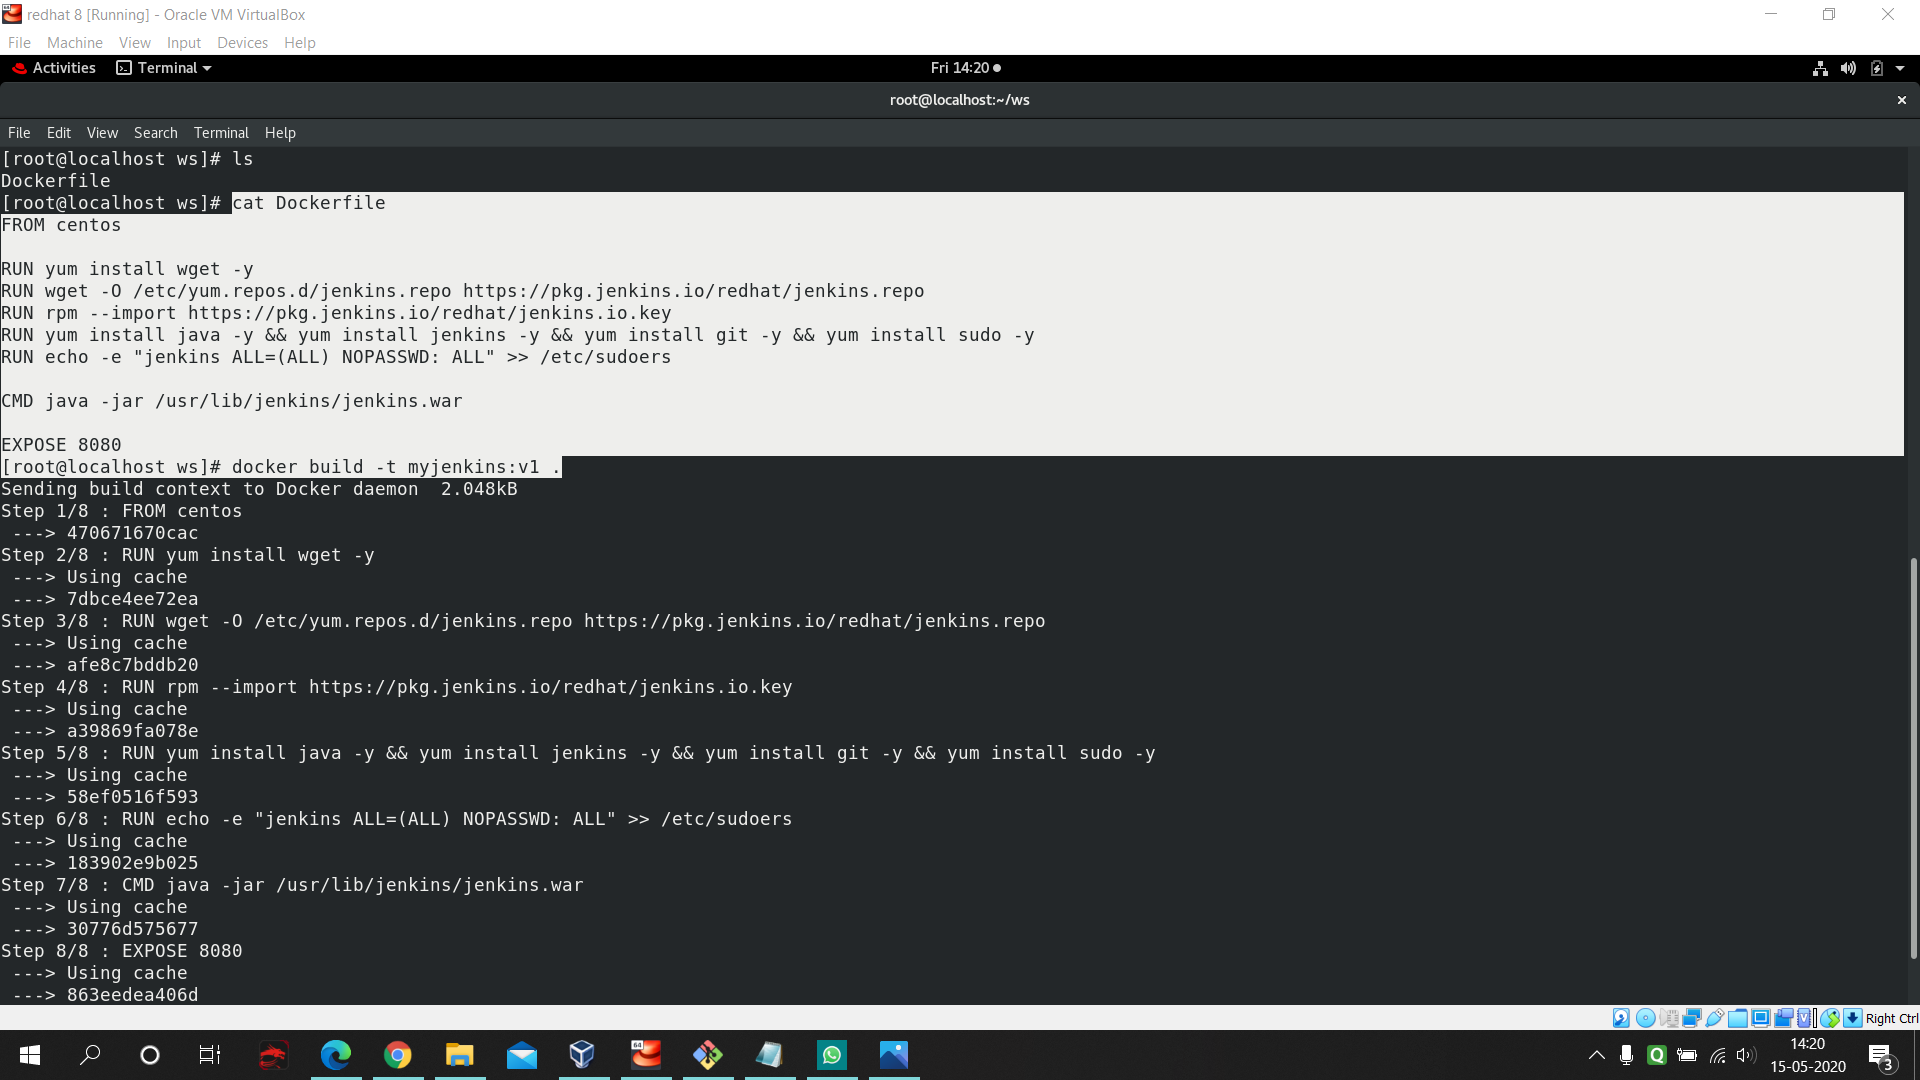Open the Devices menu in VirtualBox
1920x1080 pixels.
241,42
